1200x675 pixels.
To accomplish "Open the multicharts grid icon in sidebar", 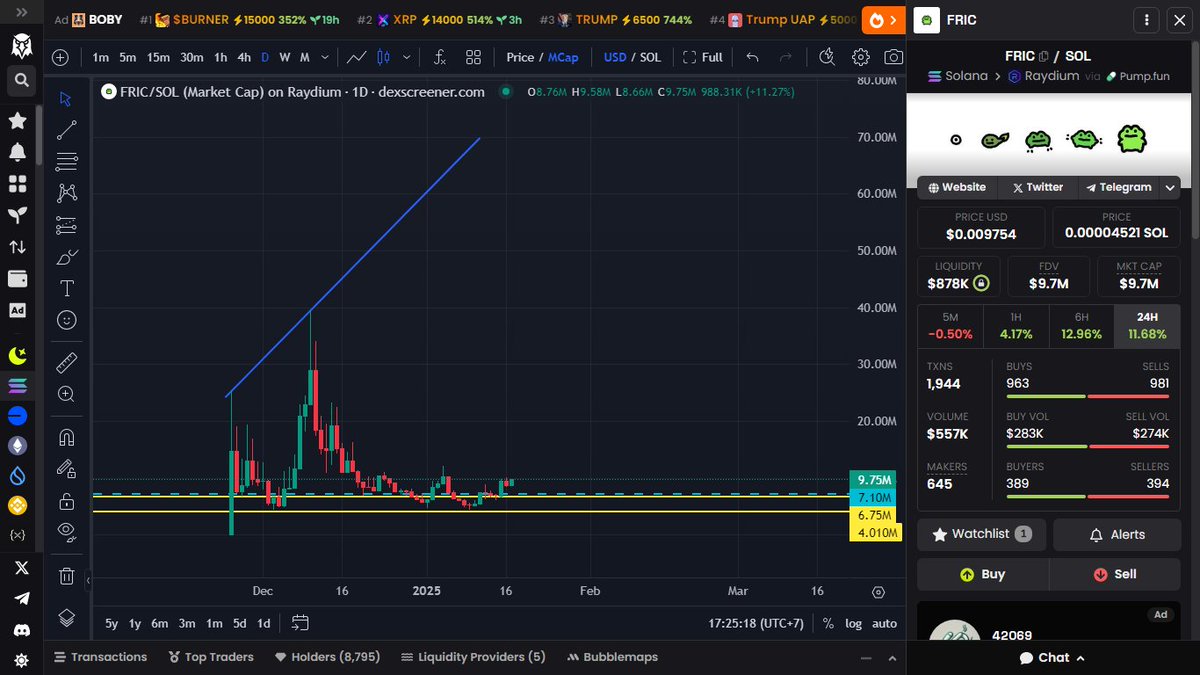I will tap(17, 184).
